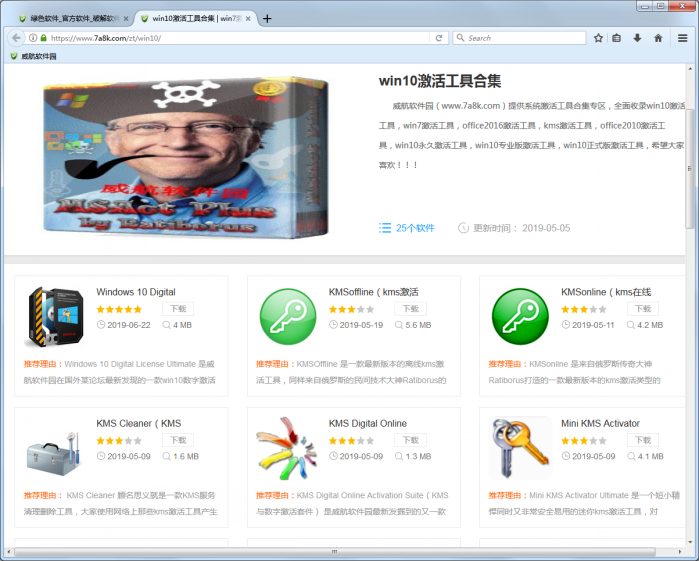The image size is (699, 561).
Task: Open the Mini KMS Activator title link
Action: 600,423
